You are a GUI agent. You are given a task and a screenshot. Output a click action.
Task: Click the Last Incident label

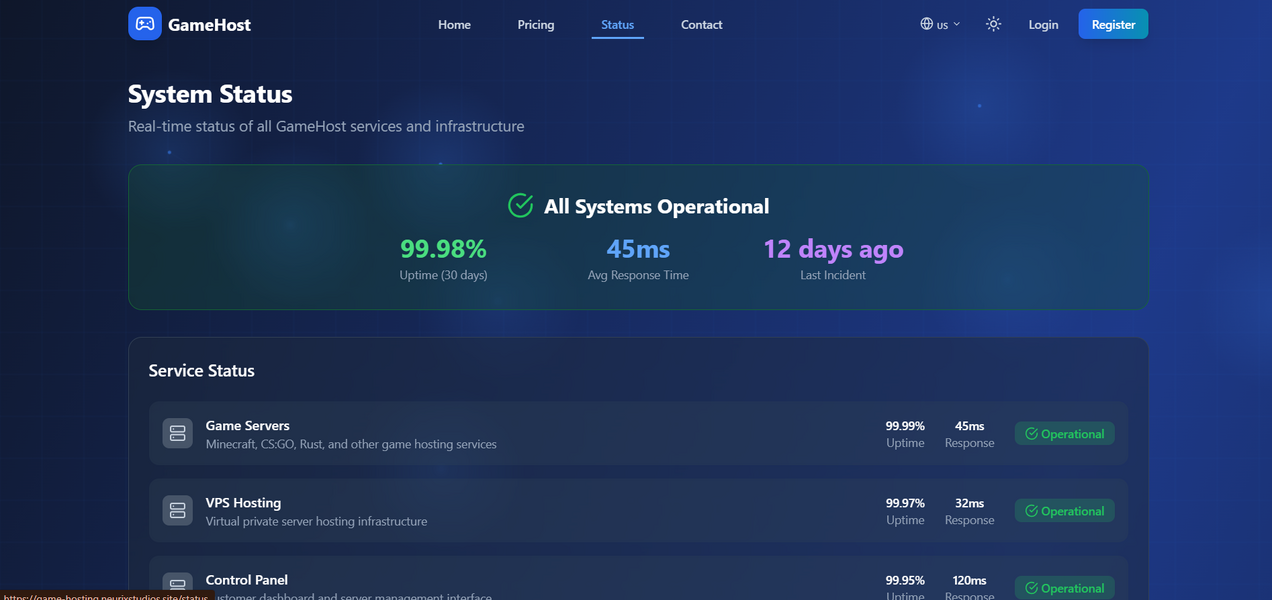tap(833, 275)
